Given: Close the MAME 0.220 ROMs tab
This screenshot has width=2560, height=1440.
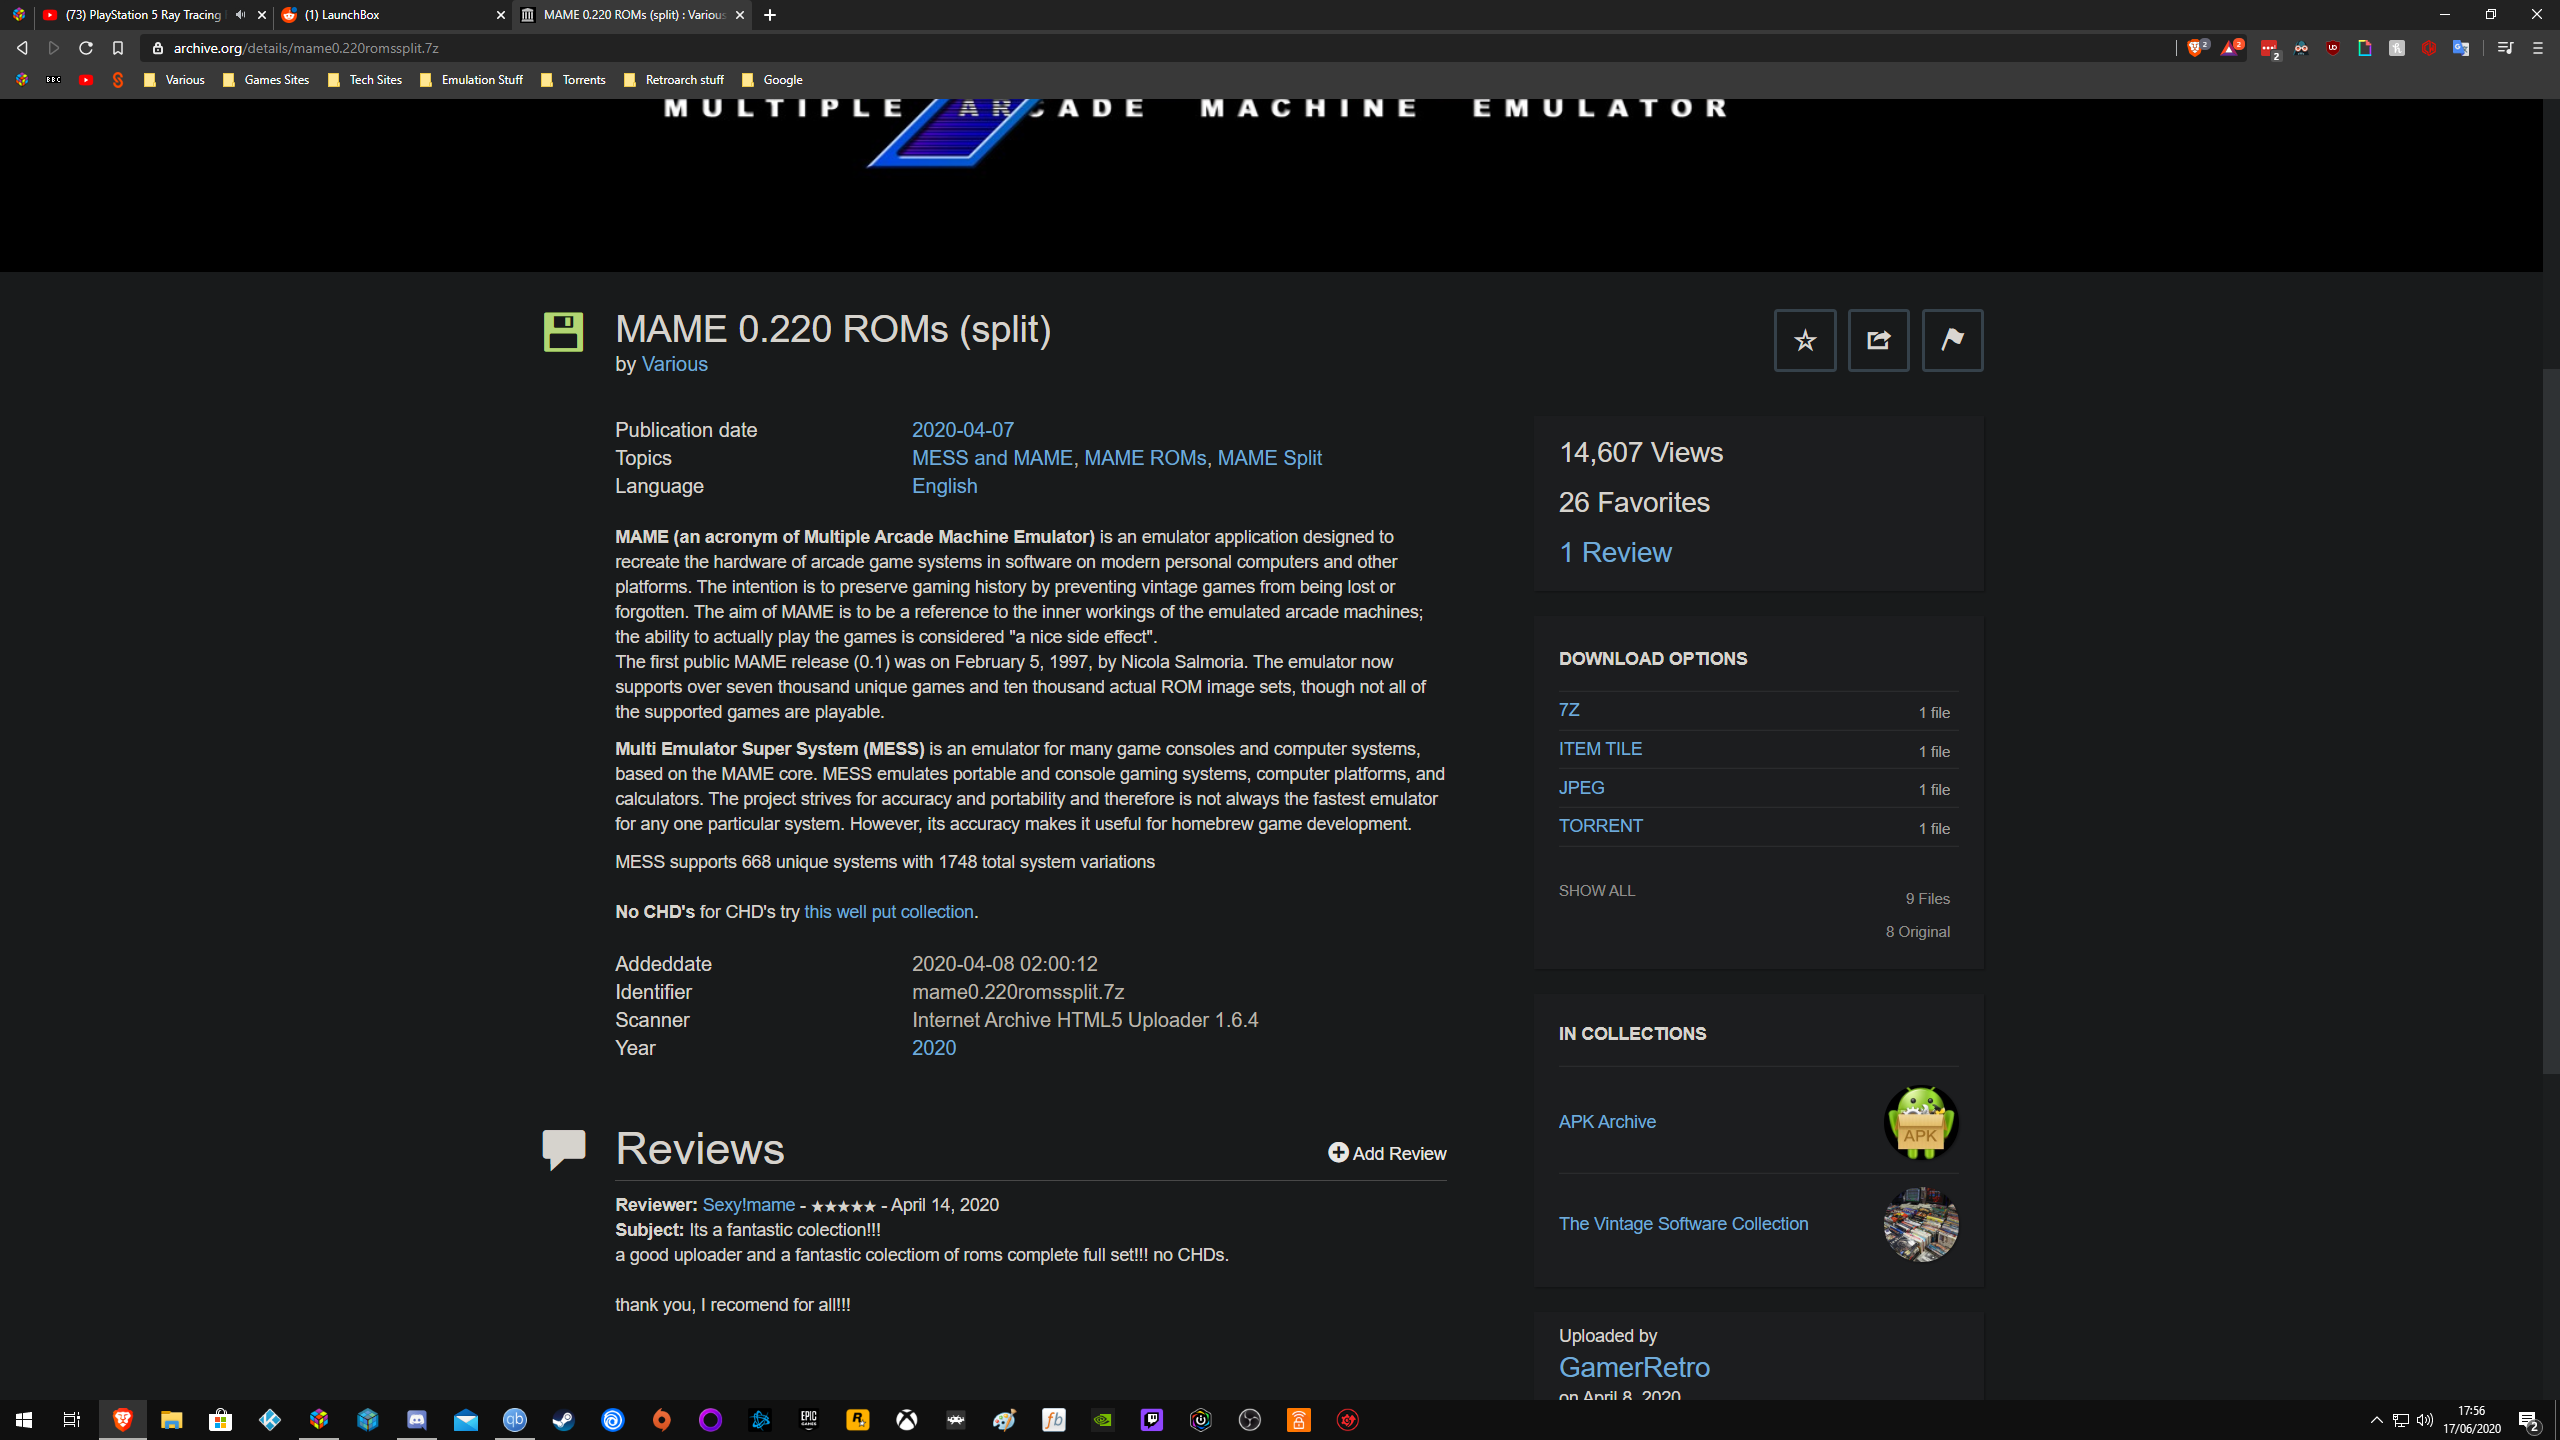Looking at the screenshot, I should click(740, 15).
